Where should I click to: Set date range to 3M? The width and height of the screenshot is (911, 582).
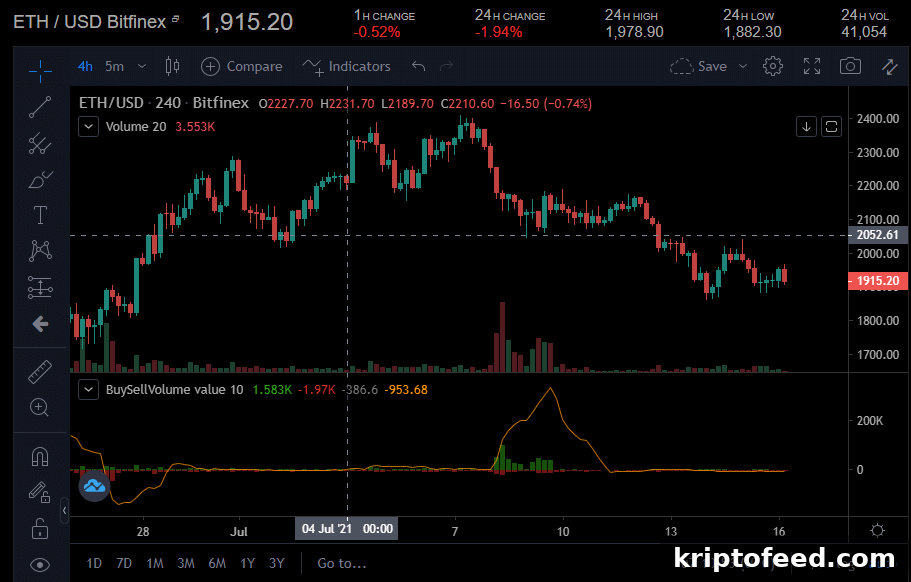coord(186,563)
